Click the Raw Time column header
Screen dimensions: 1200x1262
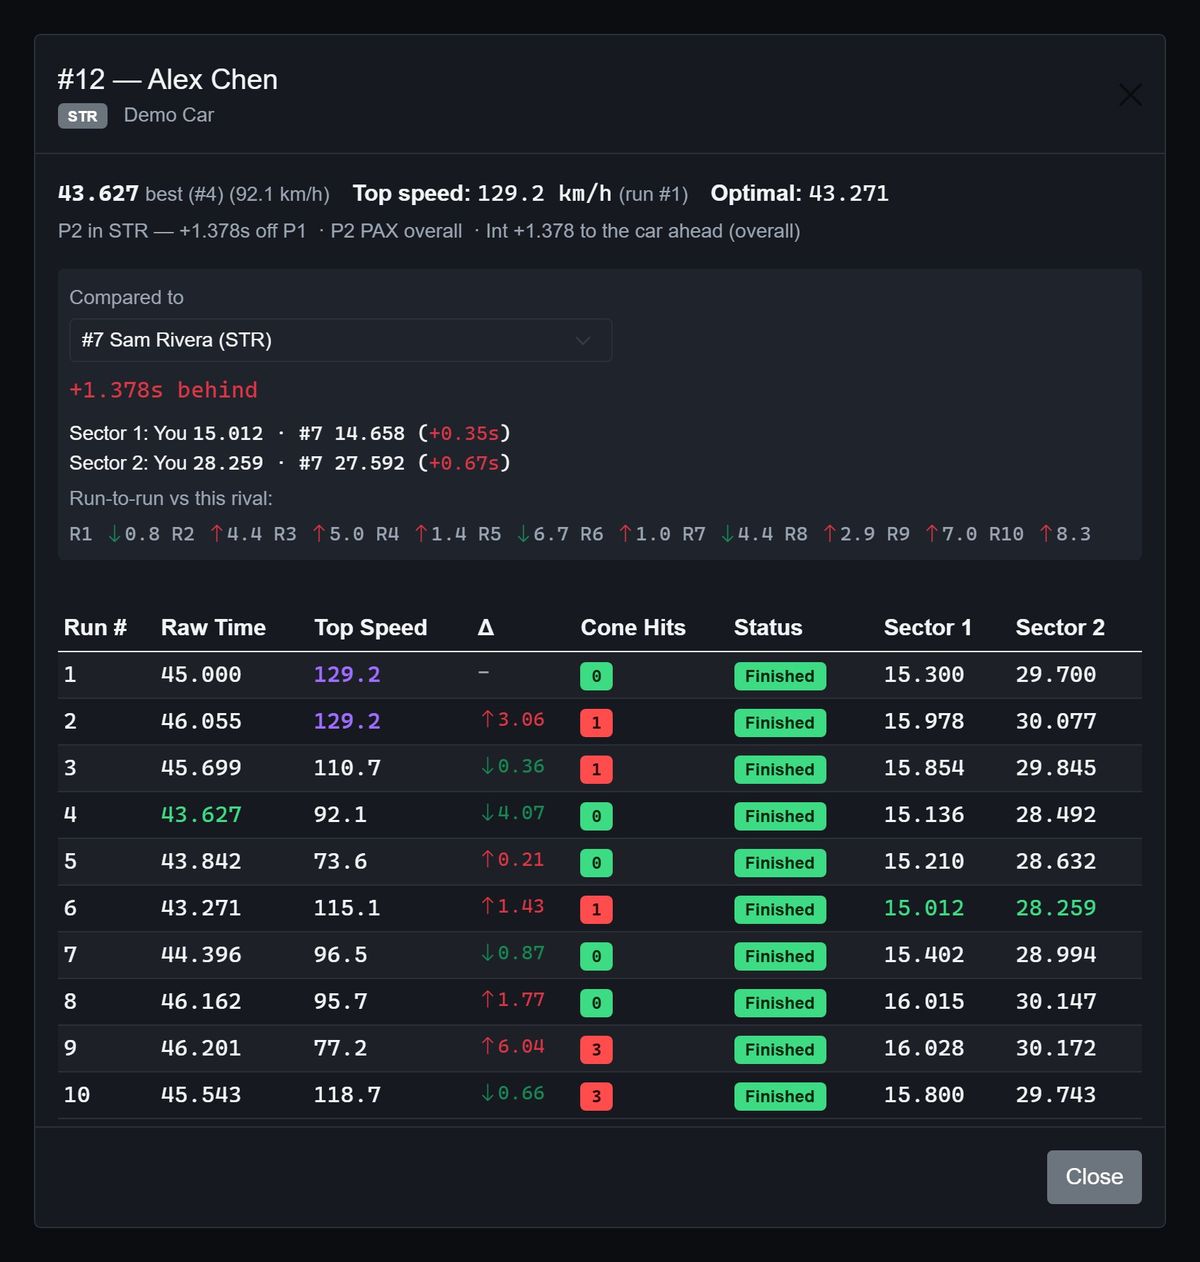click(213, 628)
